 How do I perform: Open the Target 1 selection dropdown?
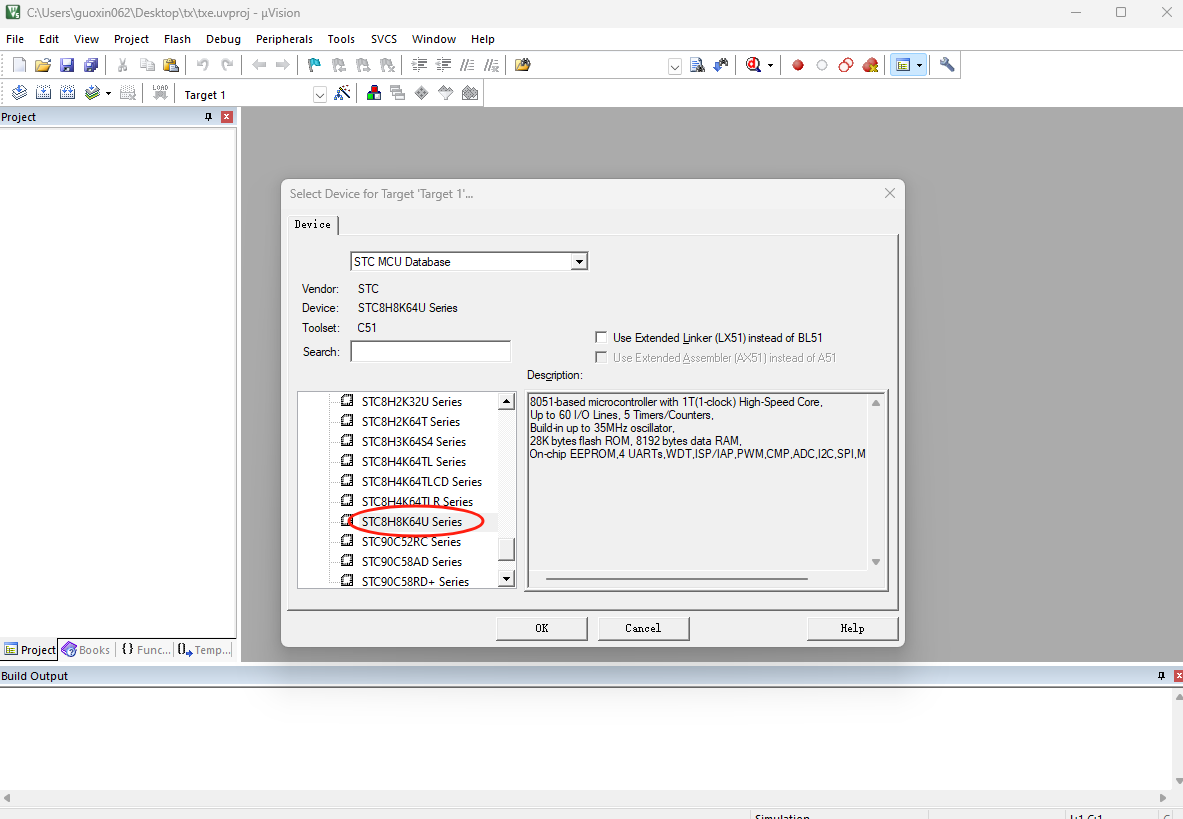click(x=320, y=95)
